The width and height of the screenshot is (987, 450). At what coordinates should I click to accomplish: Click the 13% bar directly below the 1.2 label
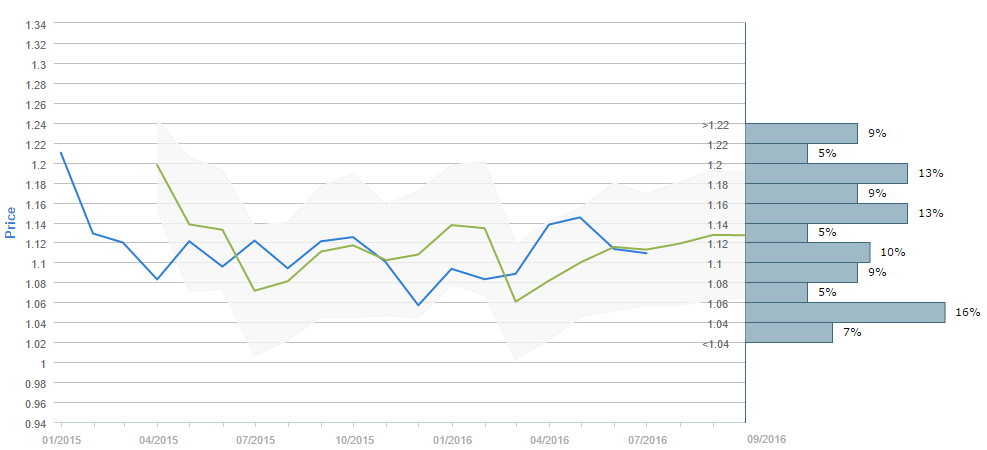click(826, 173)
